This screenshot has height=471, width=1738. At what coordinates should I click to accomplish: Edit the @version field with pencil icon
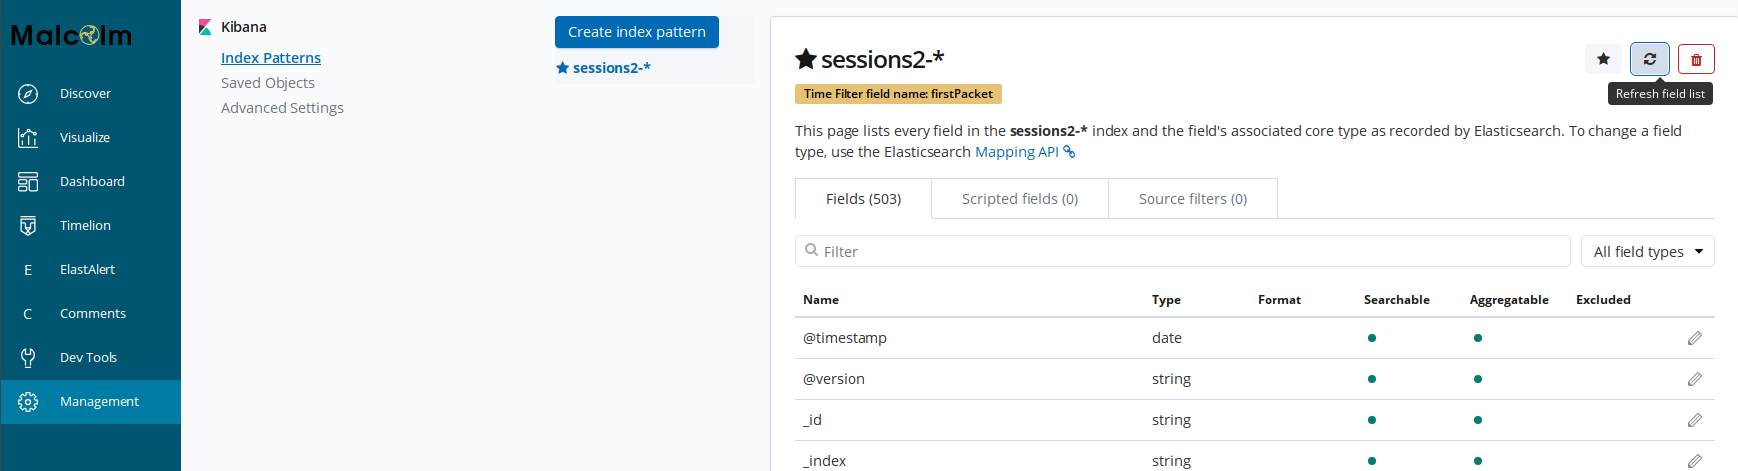[x=1694, y=379]
